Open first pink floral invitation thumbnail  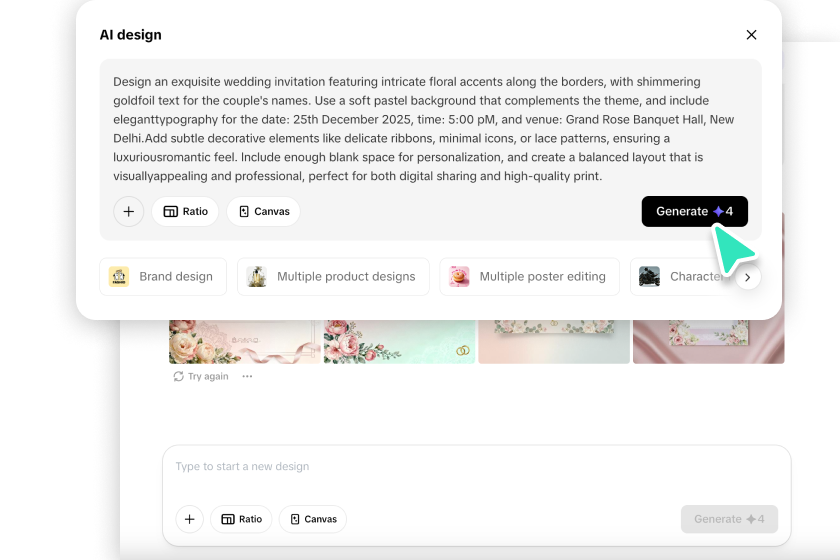pos(244,341)
